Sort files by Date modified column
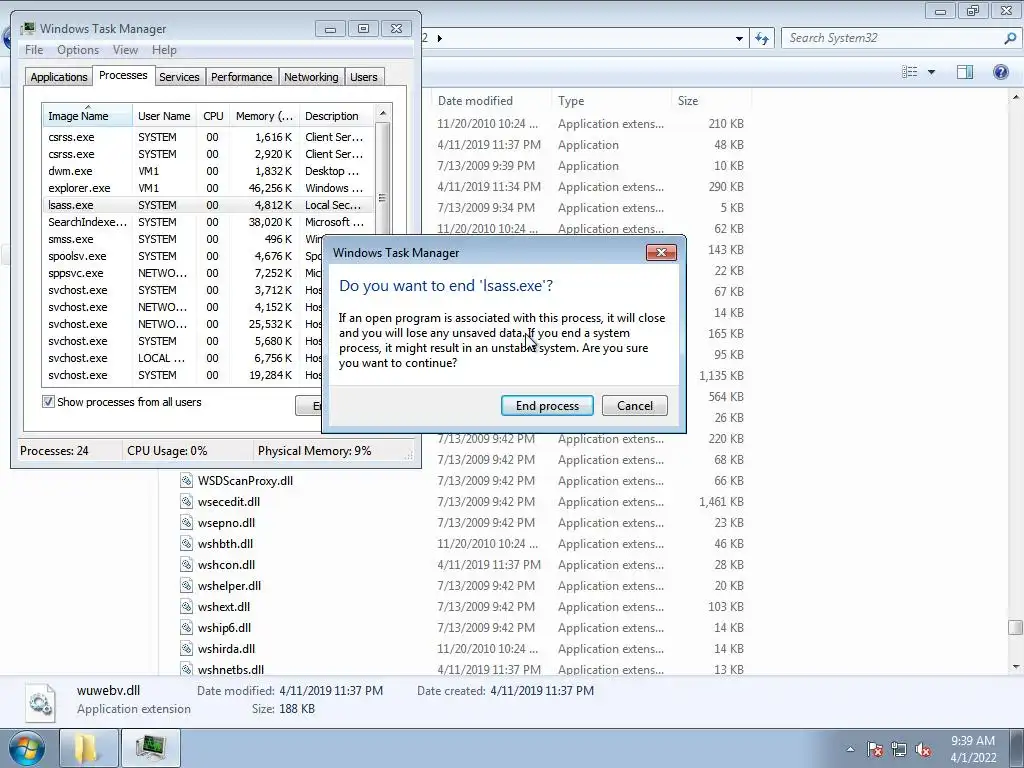The height and width of the screenshot is (768, 1024). [x=491, y=101]
